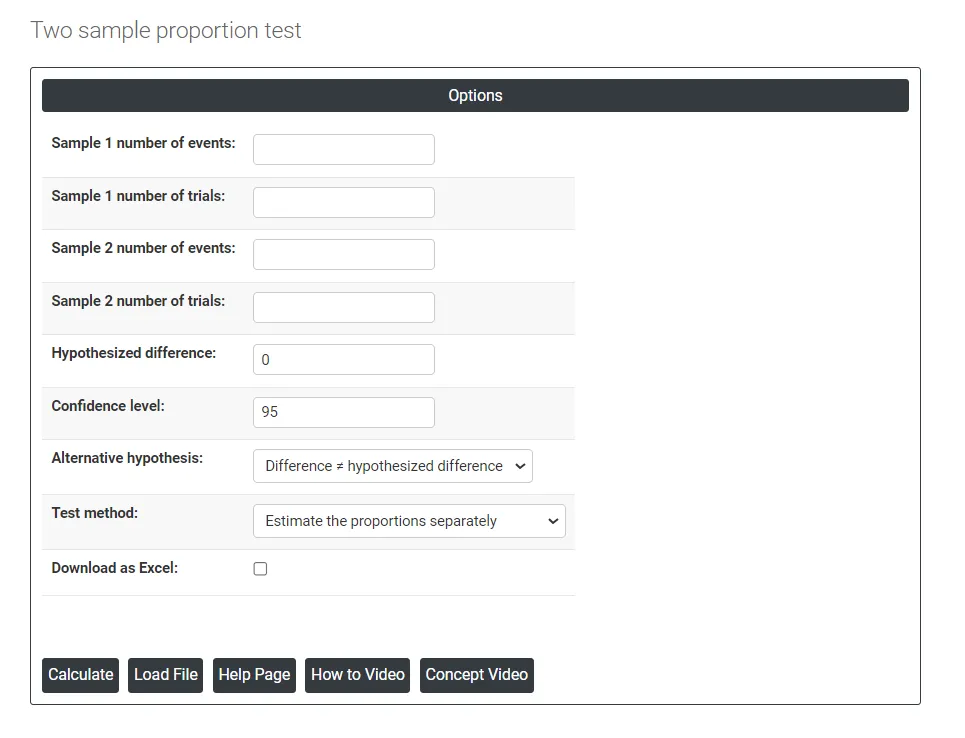Click the 'Hypothesized difference:' label

click(x=134, y=353)
